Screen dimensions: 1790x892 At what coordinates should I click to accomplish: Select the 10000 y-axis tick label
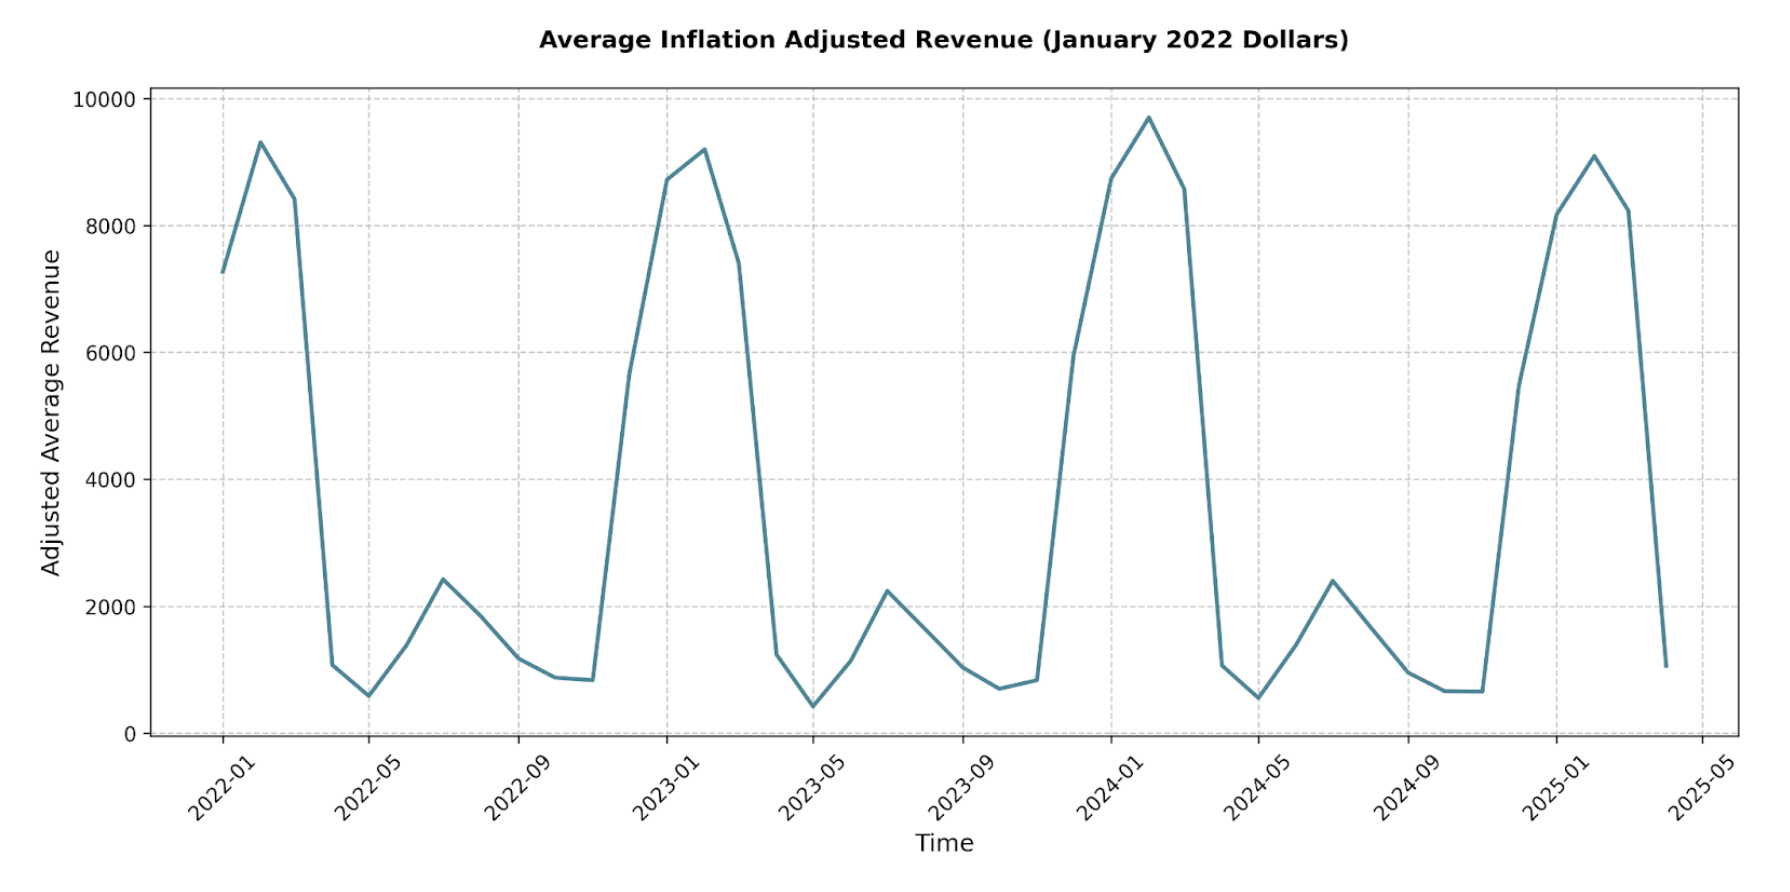(103, 100)
